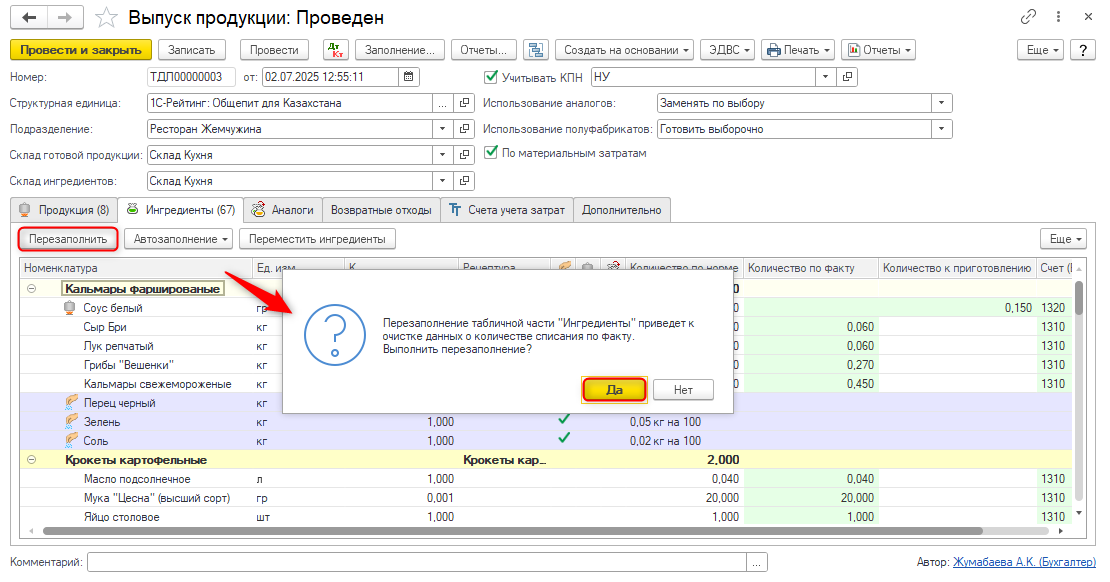This screenshot has height=582, width=1110.
Task: Open Структурная единица item form icon
Action: [x=464, y=103]
